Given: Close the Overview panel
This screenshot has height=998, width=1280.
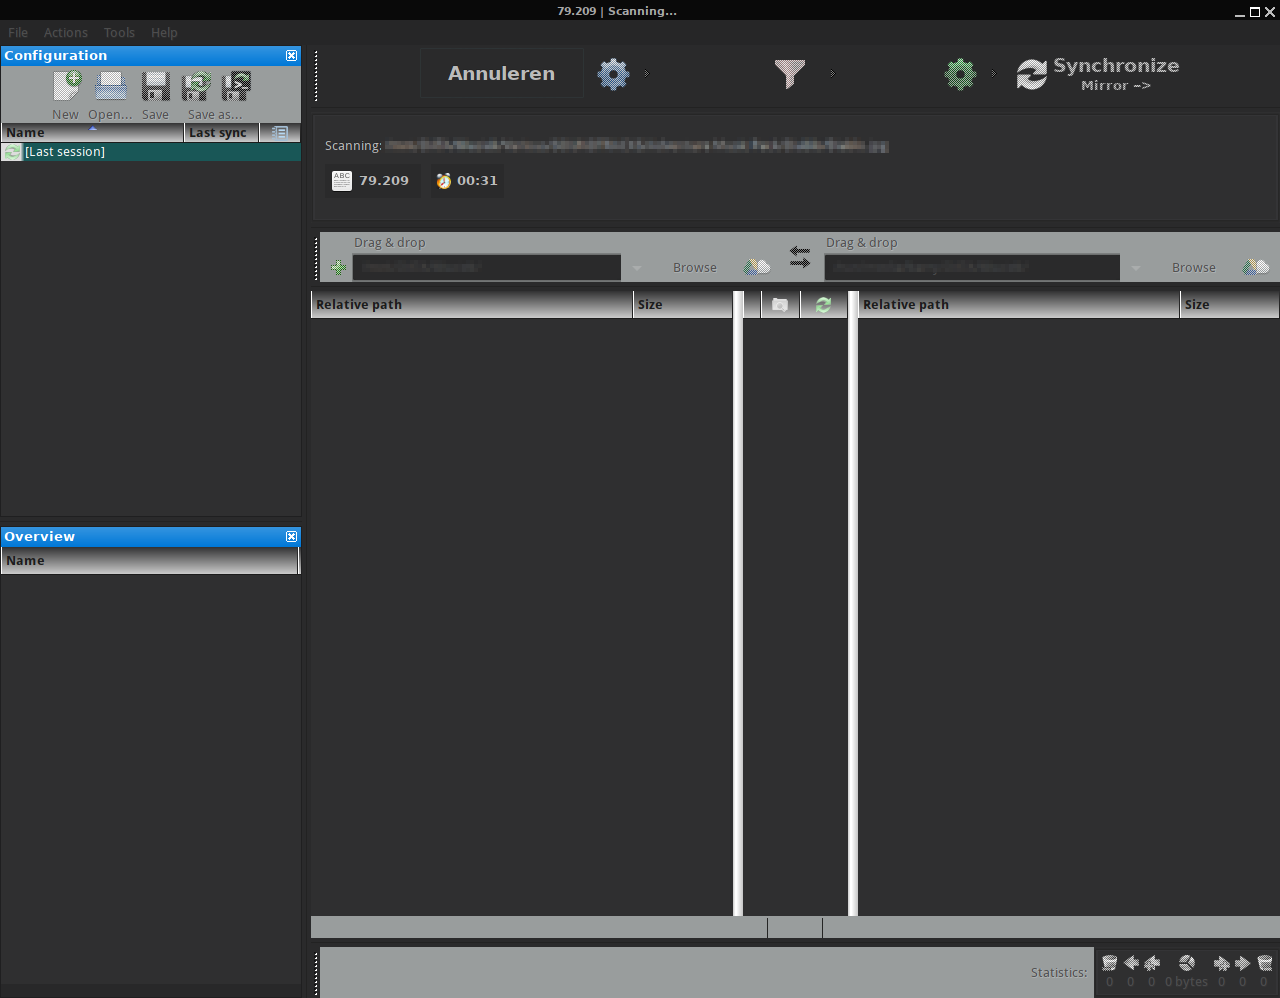Looking at the screenshot, I should [x=291, y=537].
